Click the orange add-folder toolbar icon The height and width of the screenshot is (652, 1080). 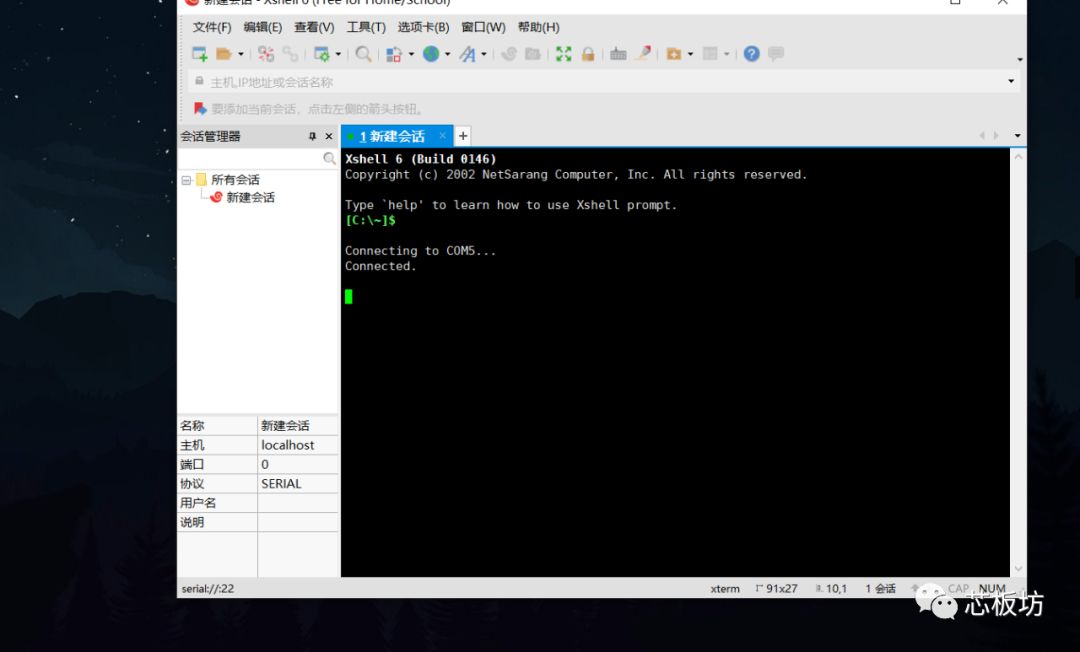tap(674, 54)
